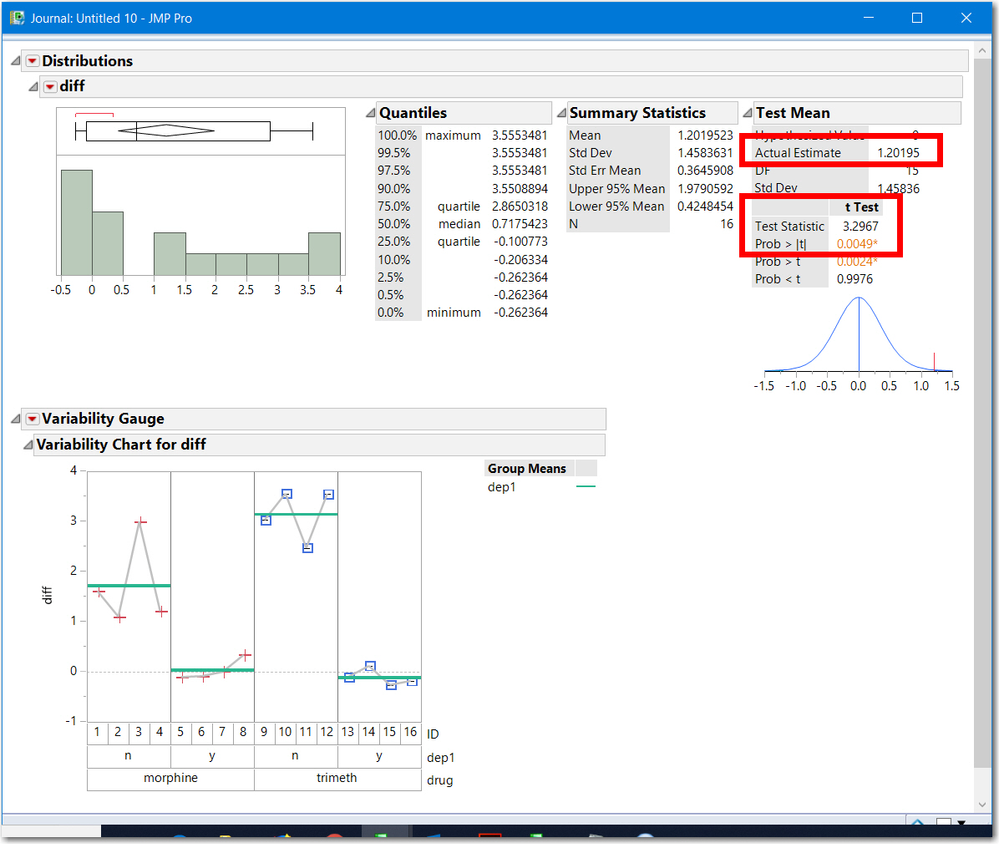Click the Group Means legend header
This screenshot has height=844, width=999.
[x=527, y=469]
